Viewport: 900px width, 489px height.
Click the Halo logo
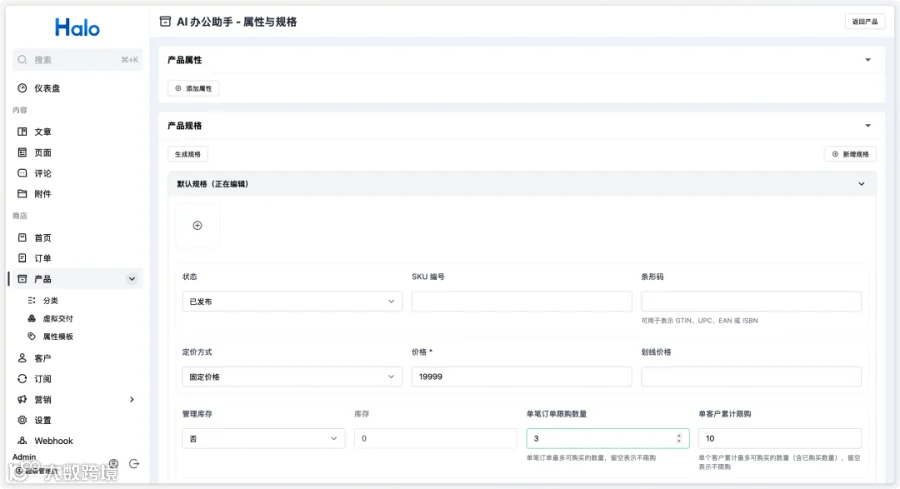click(77, 27)
